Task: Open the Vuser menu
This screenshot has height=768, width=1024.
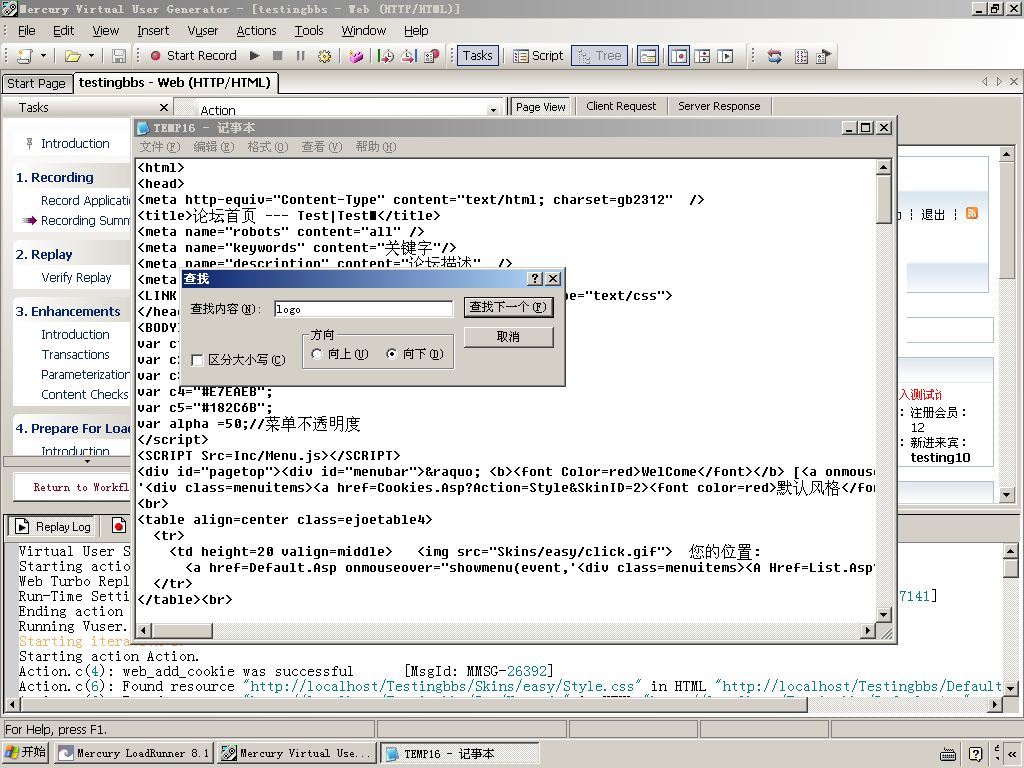Action: pos(202,31)
